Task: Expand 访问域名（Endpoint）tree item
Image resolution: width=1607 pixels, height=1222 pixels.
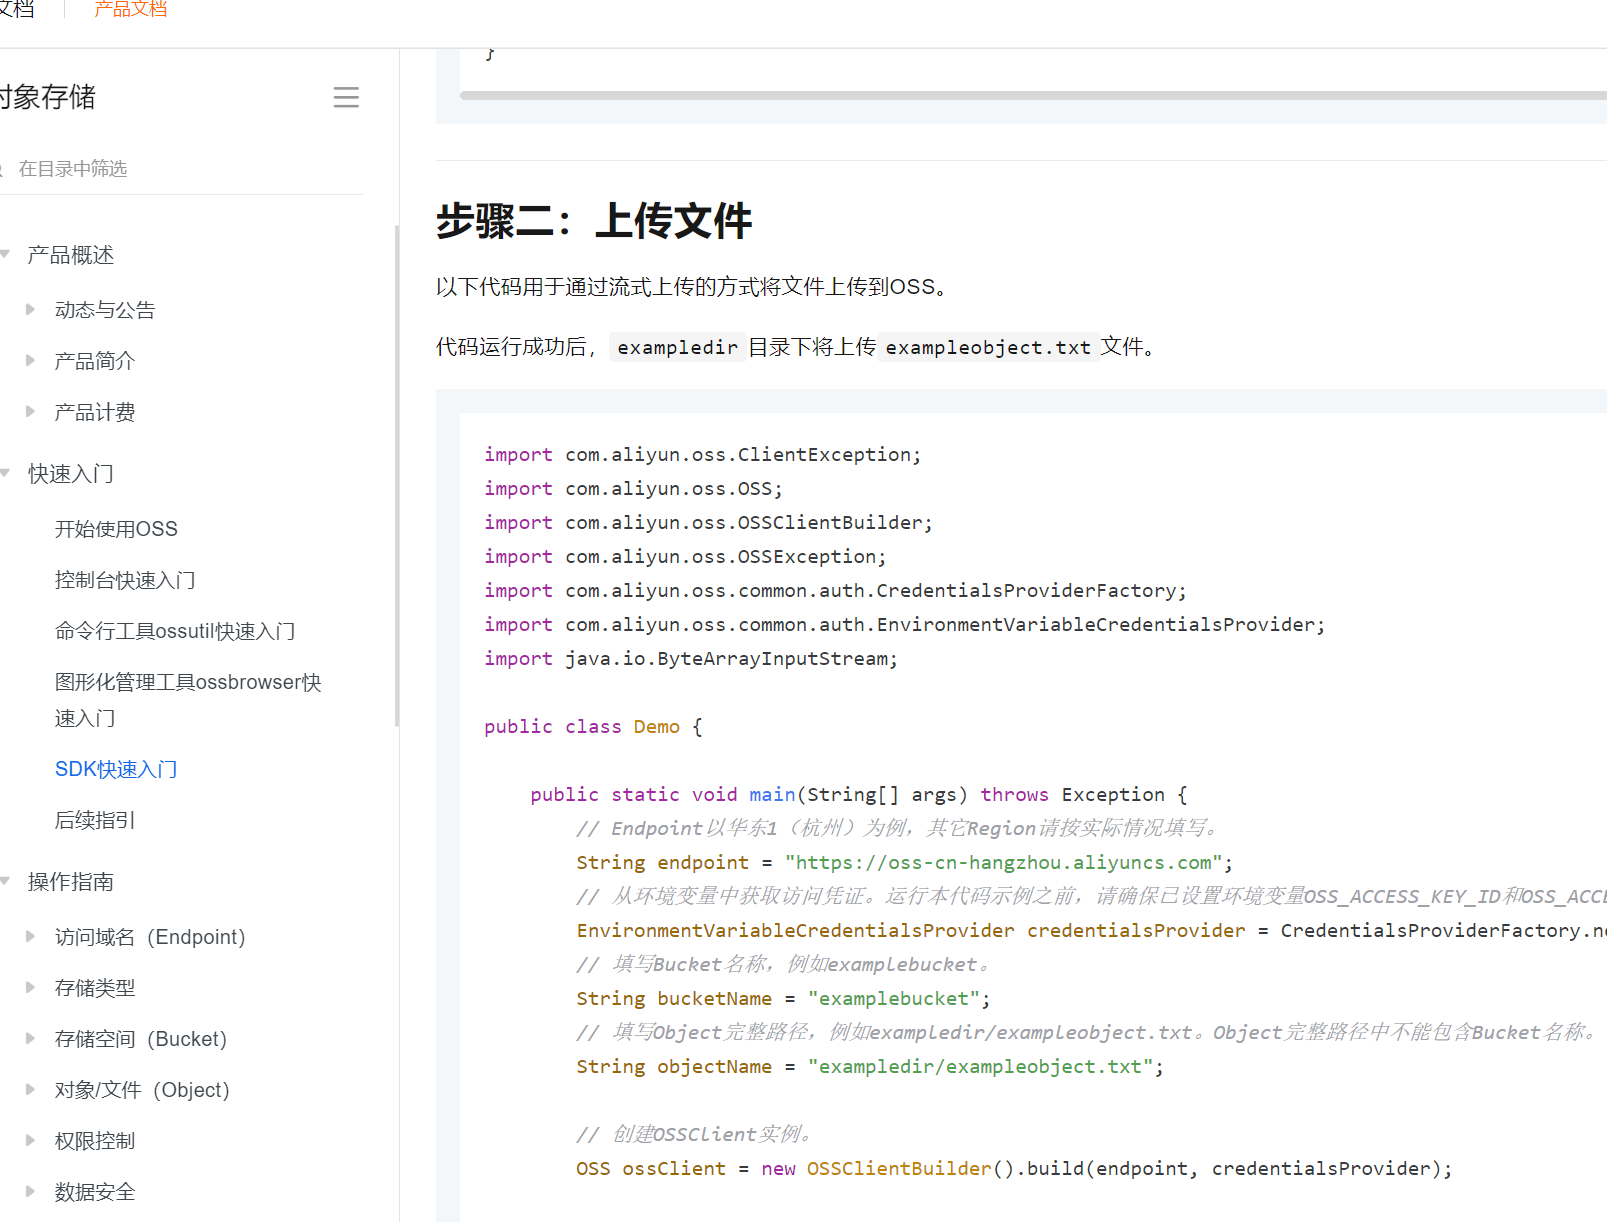Action: (30, 936)
